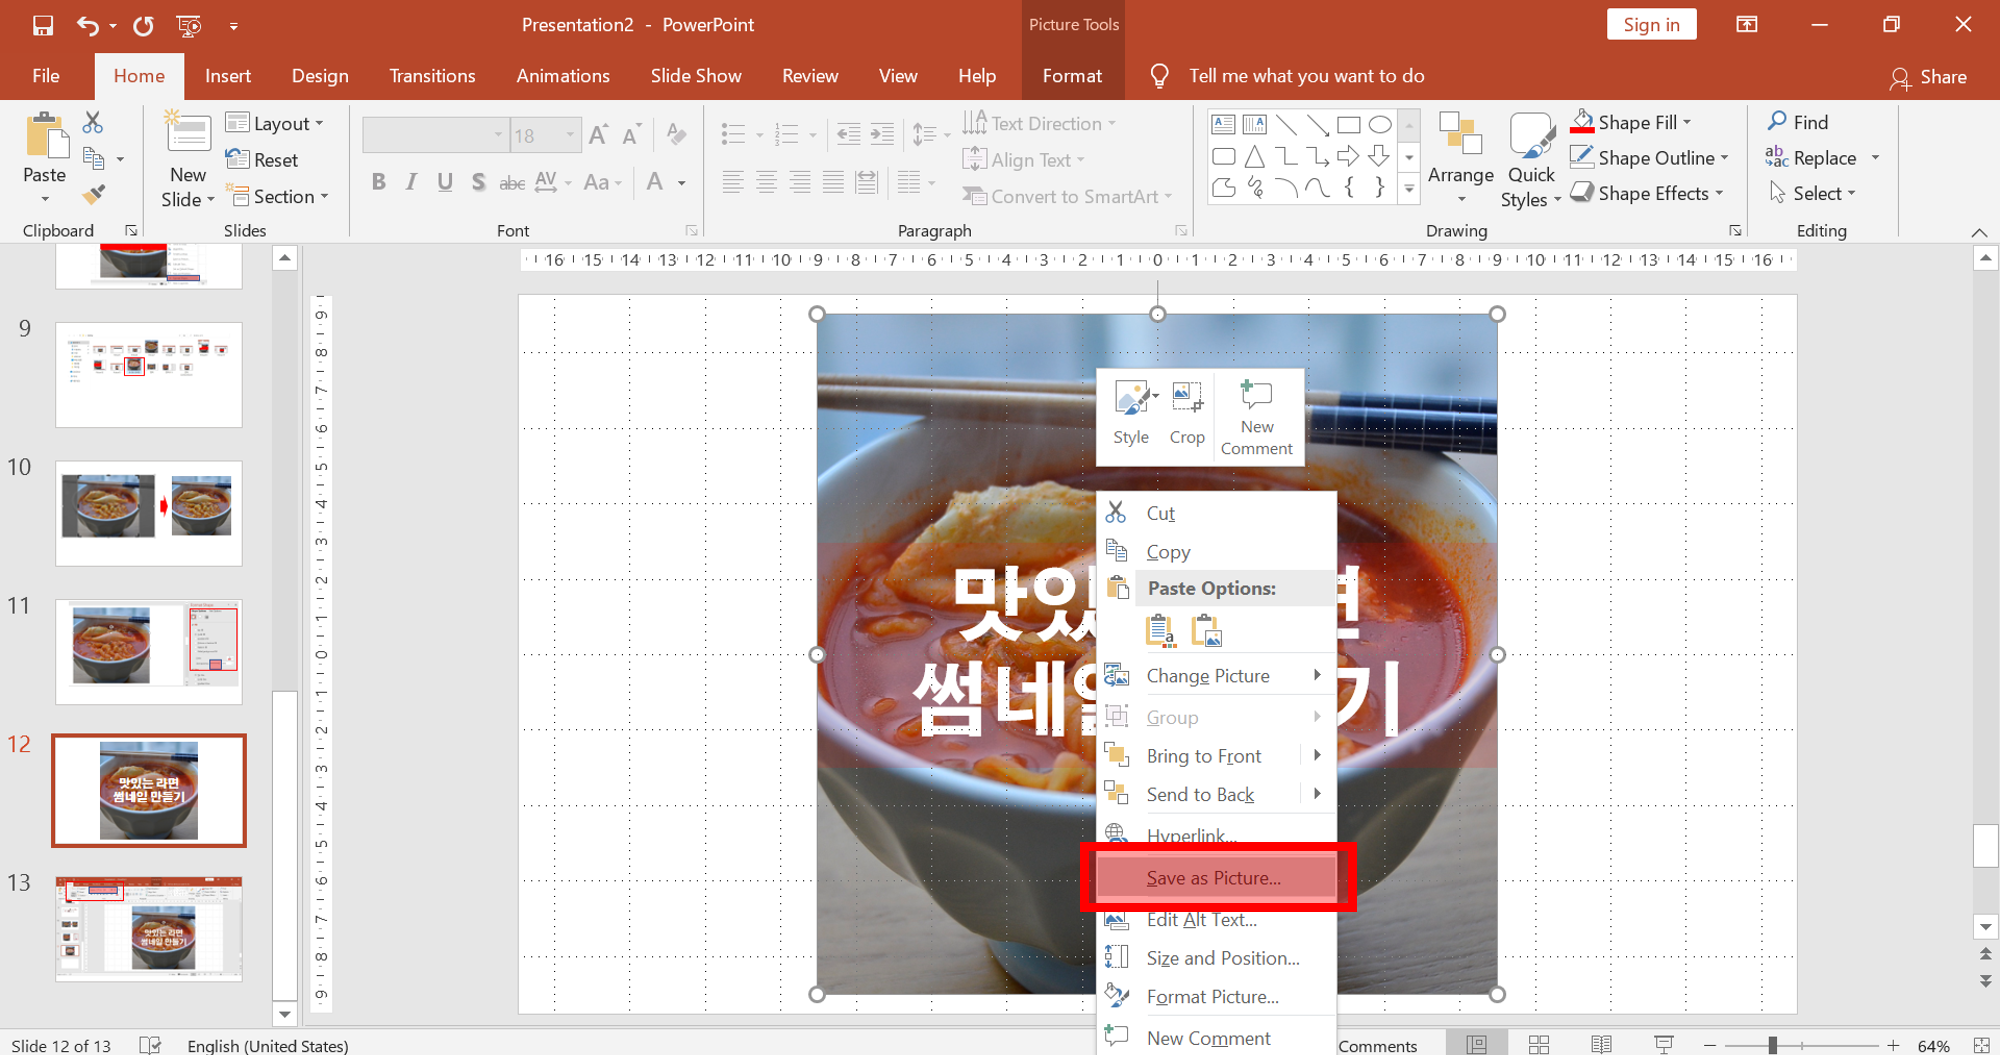Screen dimensions: 2000x1055
Task: Toggle Bold formatting
Action: 379,182
